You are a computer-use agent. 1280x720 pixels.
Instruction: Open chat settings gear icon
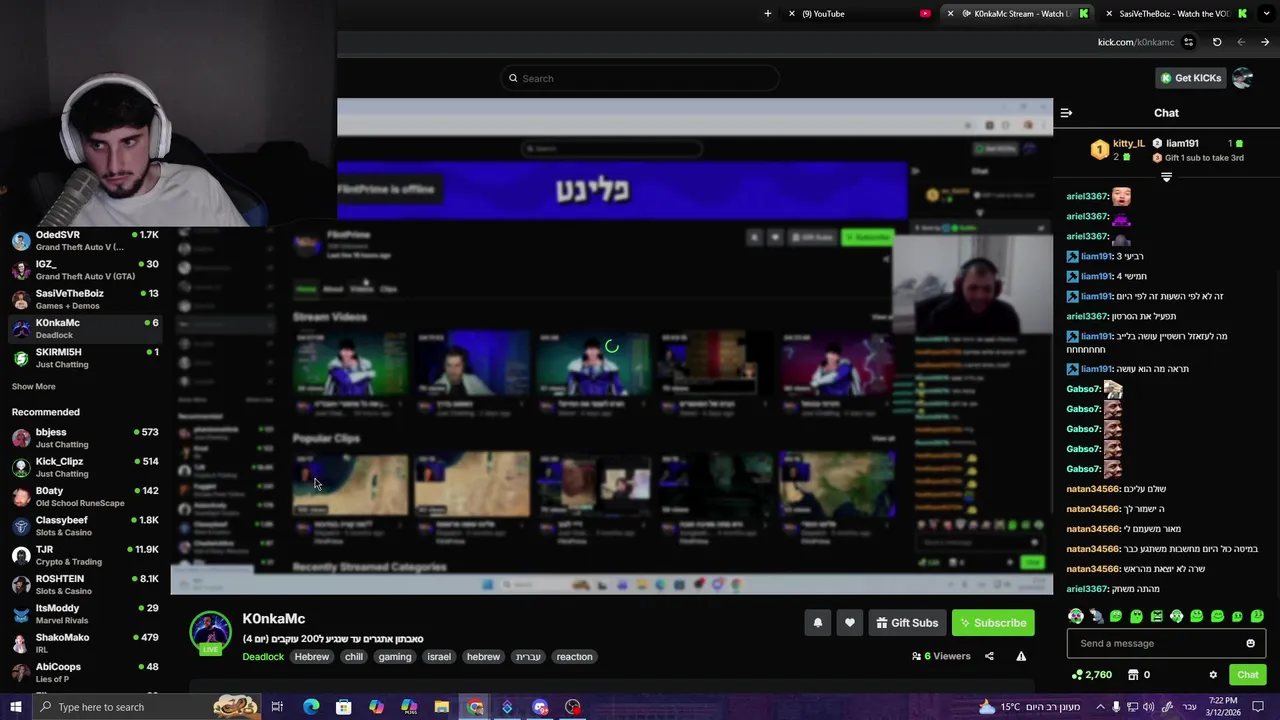pyautogui.click(x=1213, y=675)
